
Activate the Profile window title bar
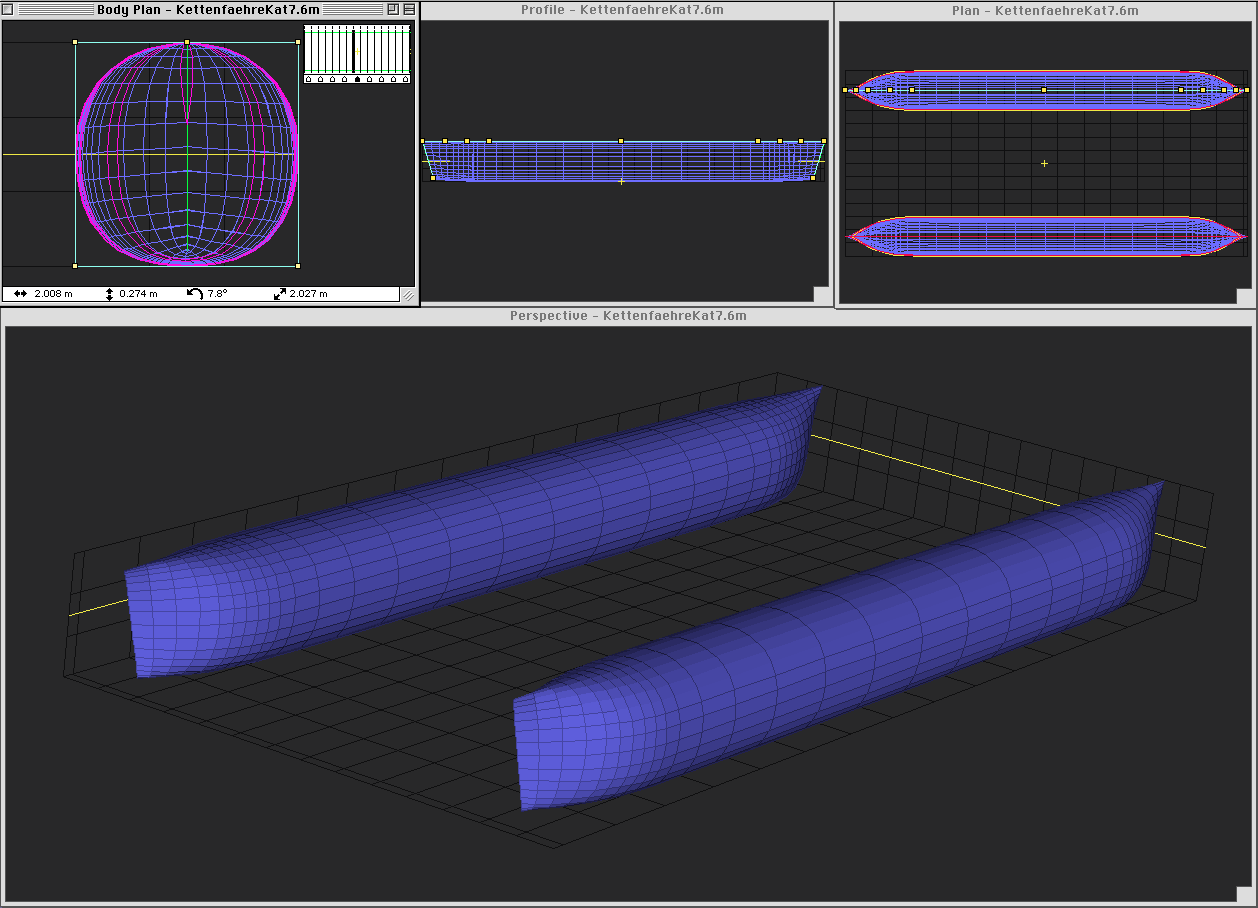tap(622, 10)
